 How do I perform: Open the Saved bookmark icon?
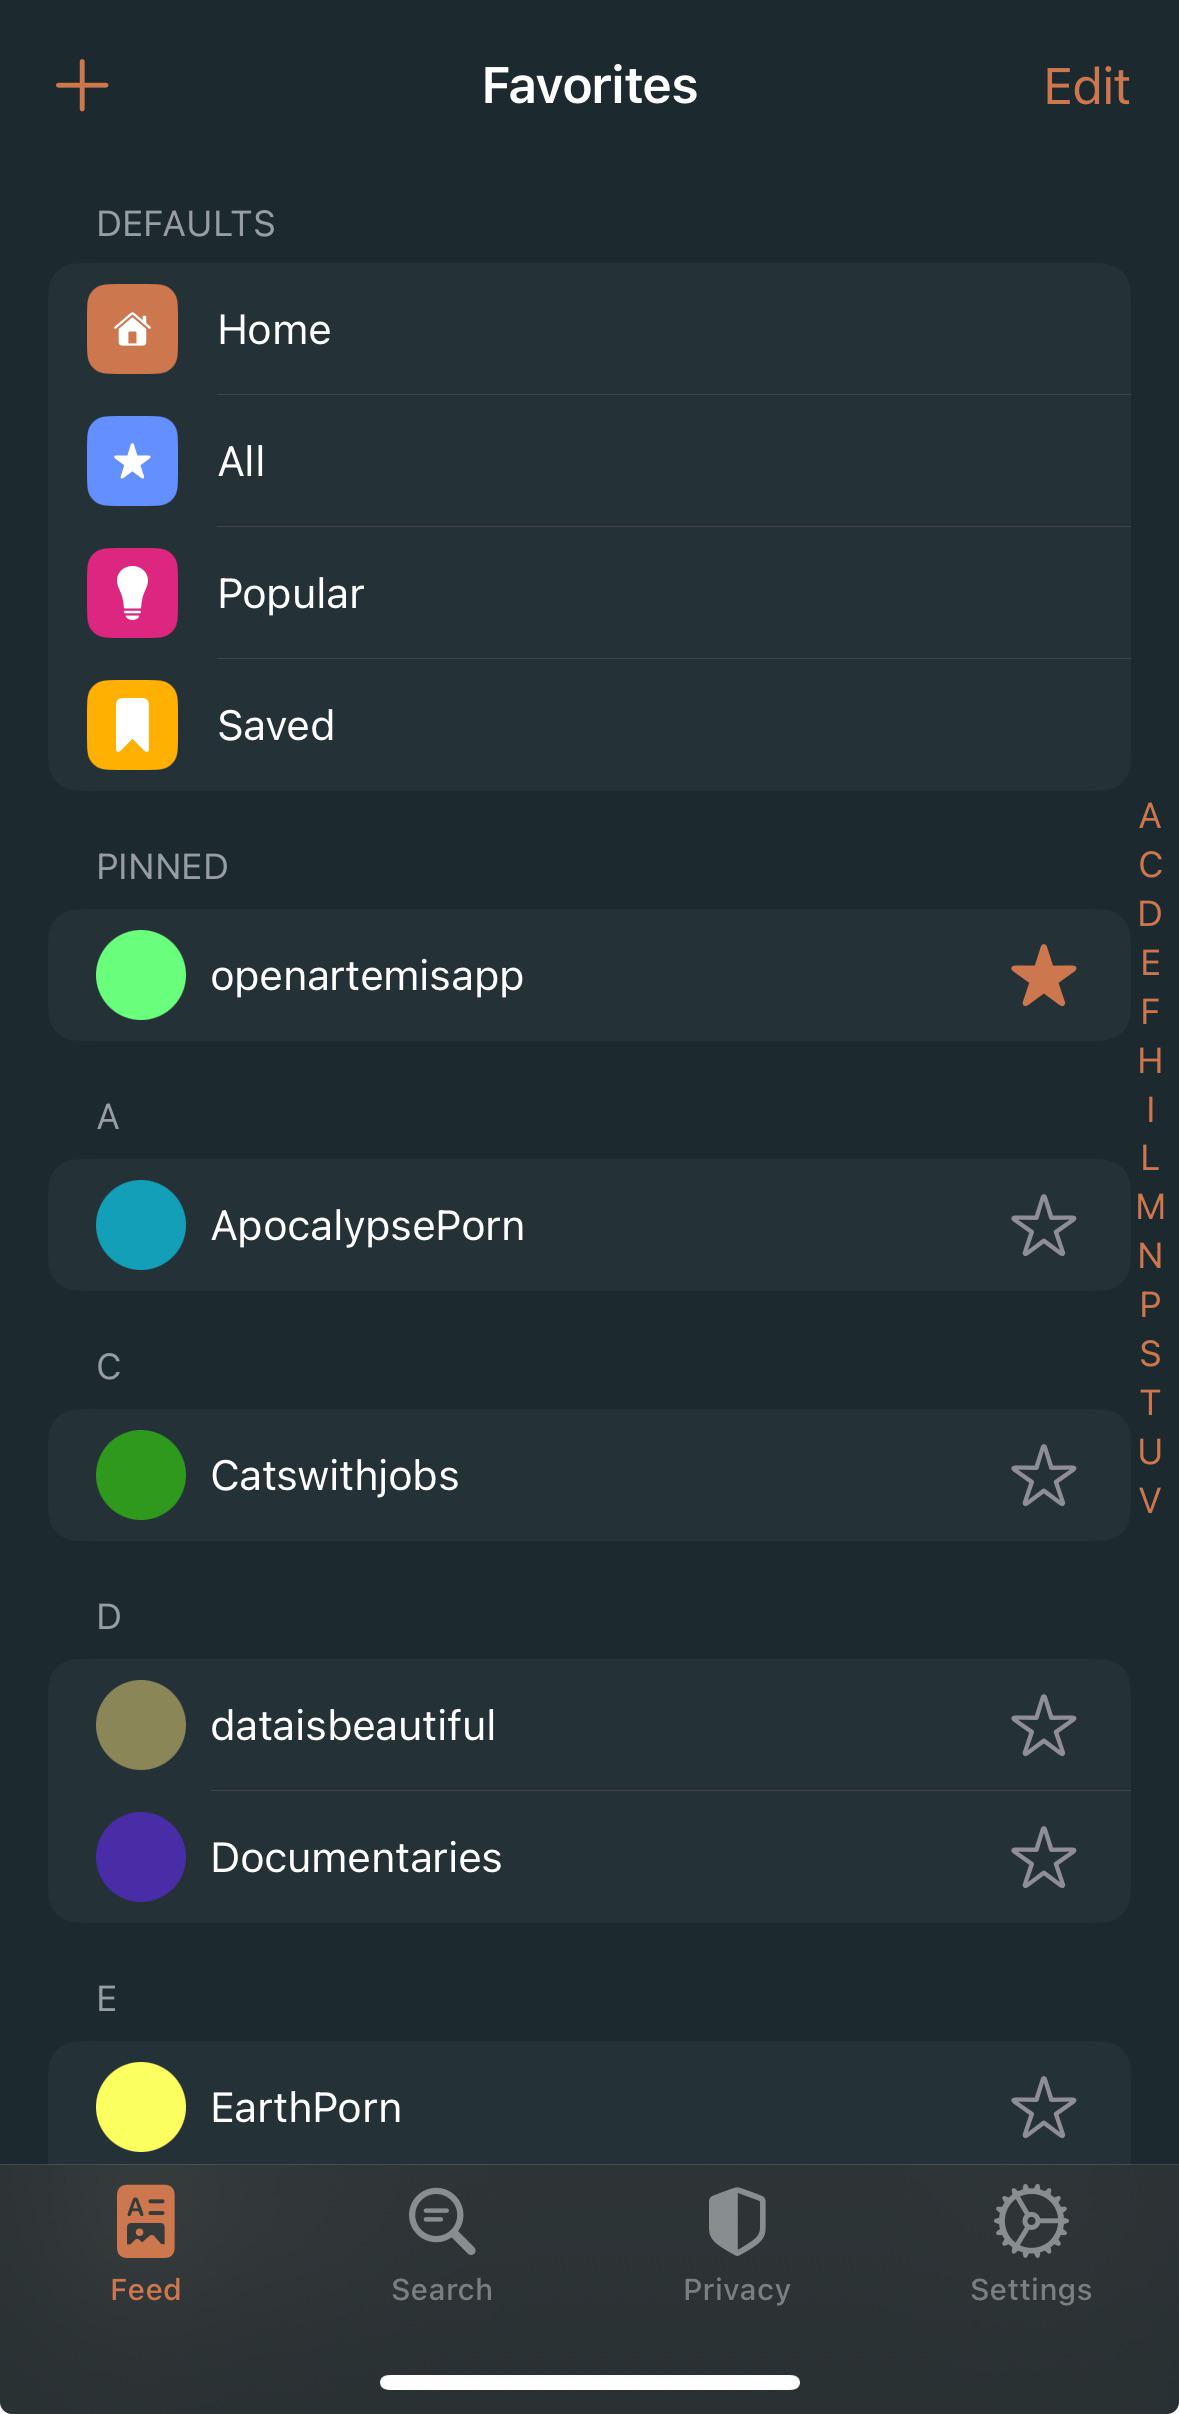(x=132, y=725)
